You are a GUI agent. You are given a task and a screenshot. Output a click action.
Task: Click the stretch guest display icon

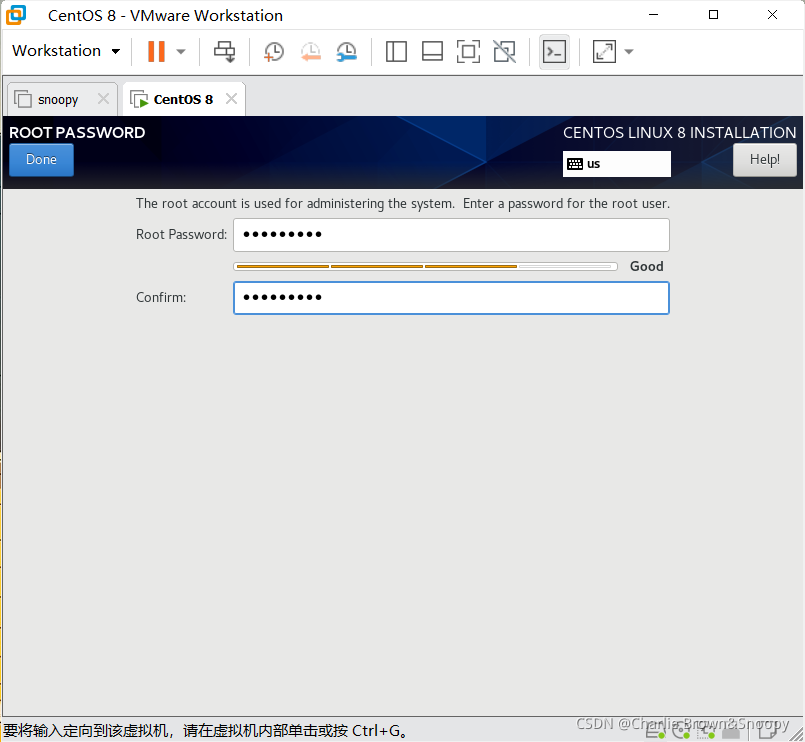point(604,51)
